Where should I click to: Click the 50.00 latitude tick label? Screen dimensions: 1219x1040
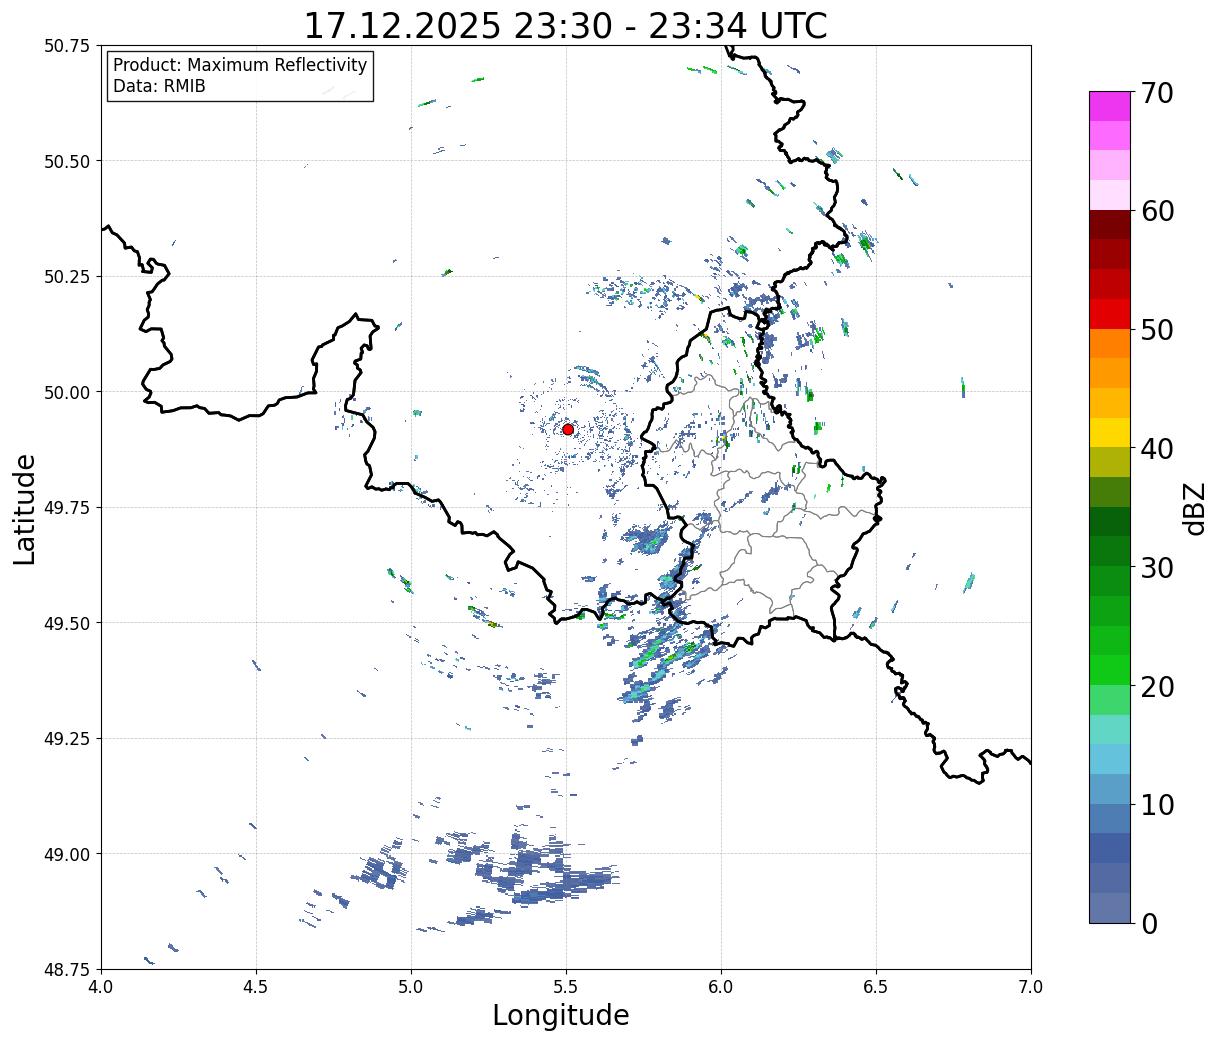(x=66, y=392)
